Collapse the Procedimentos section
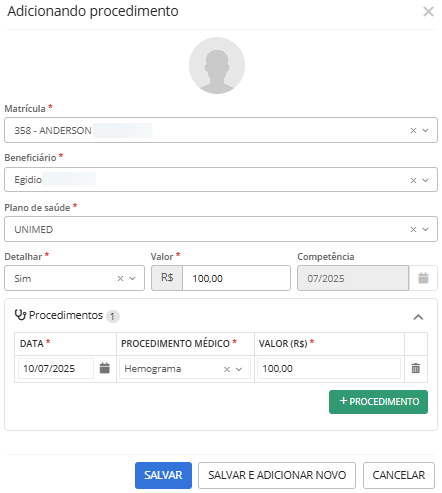 click(x=418, y=317)
